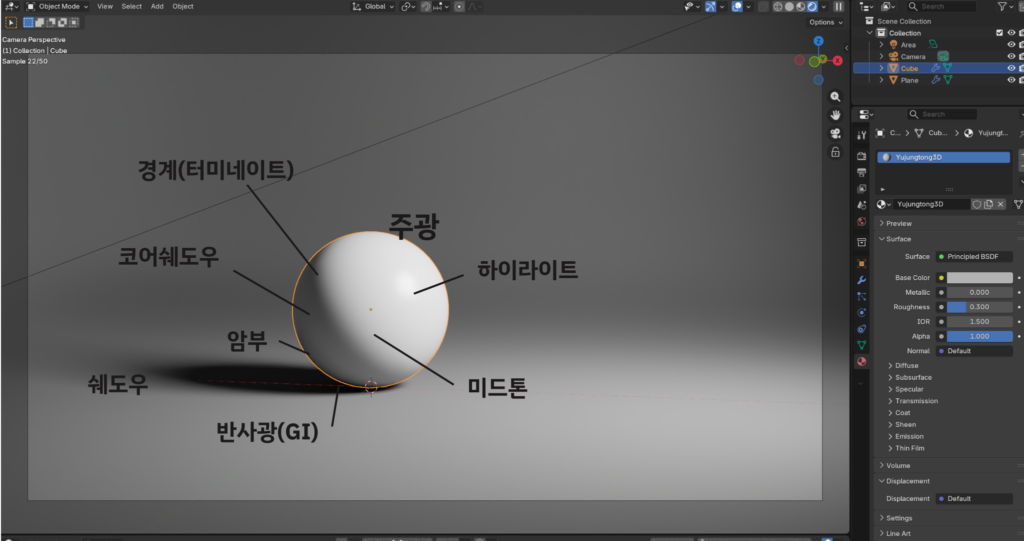Open the Modifiers wrench tab

pyautogui.click(x=861, y=280)
